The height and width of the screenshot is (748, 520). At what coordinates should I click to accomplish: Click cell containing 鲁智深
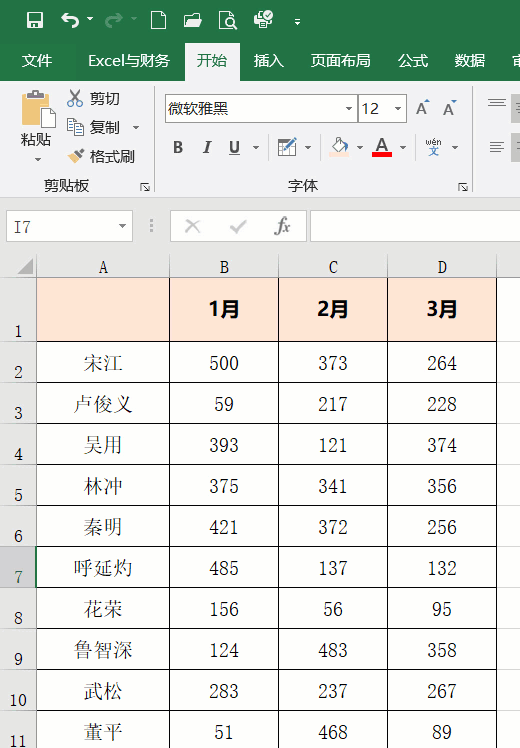click(103, 650)
